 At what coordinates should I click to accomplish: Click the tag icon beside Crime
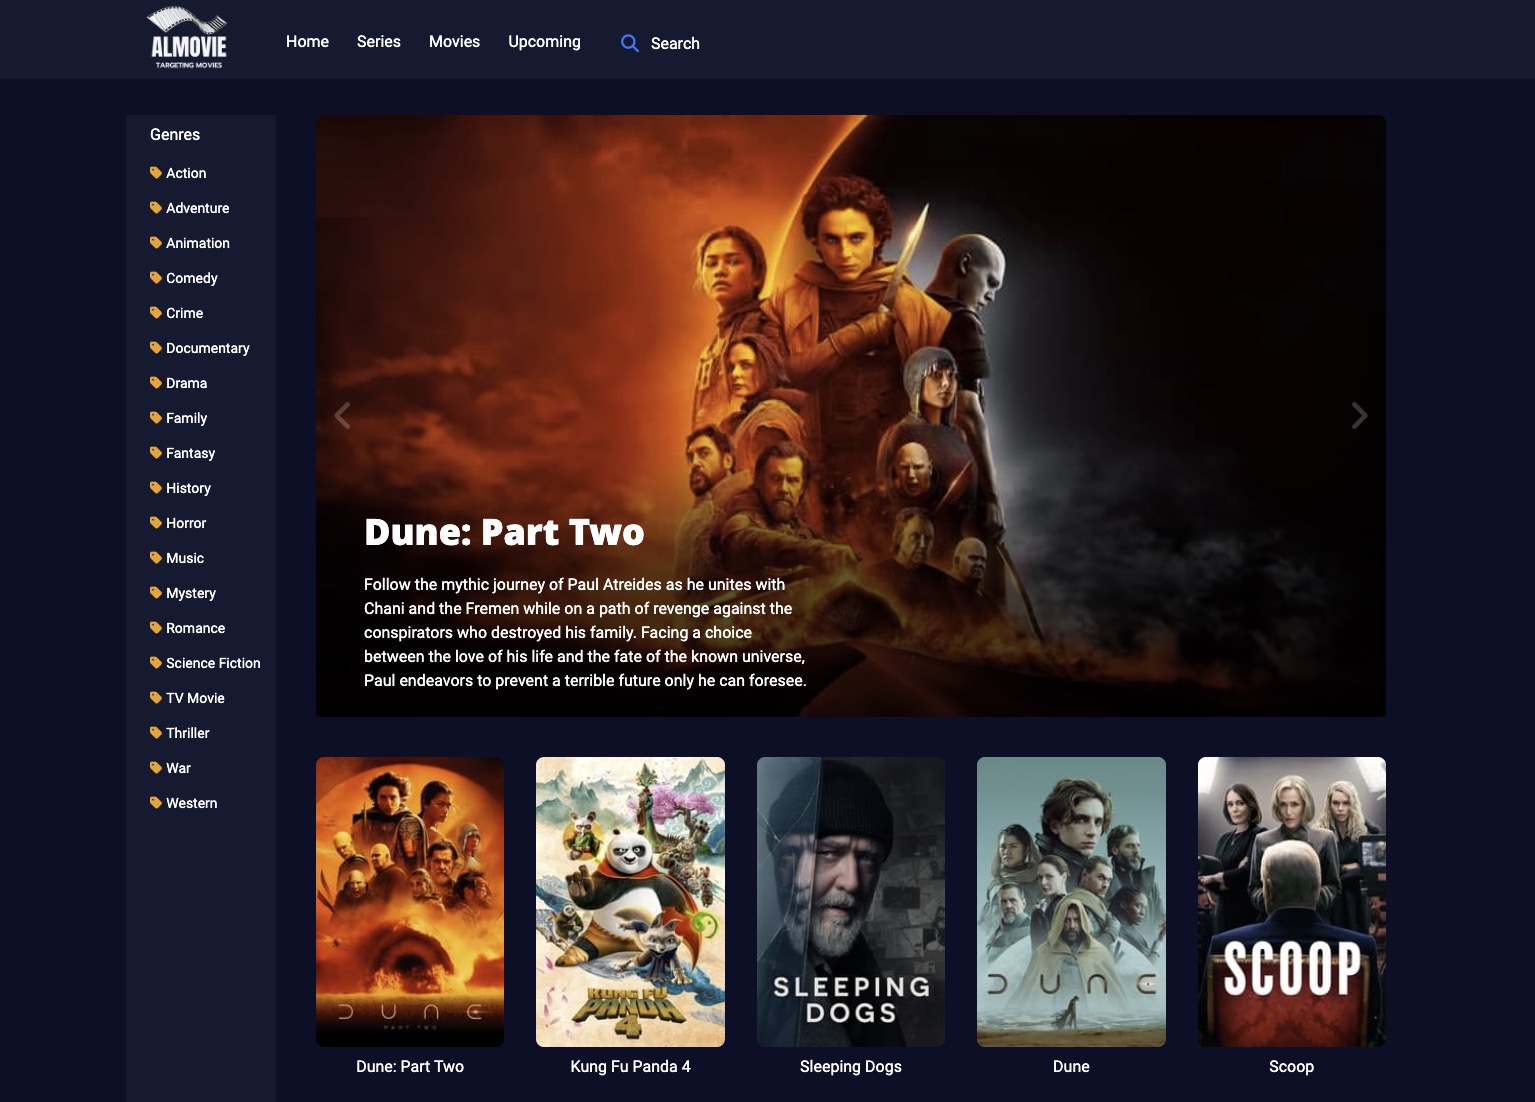pos(156,313)
